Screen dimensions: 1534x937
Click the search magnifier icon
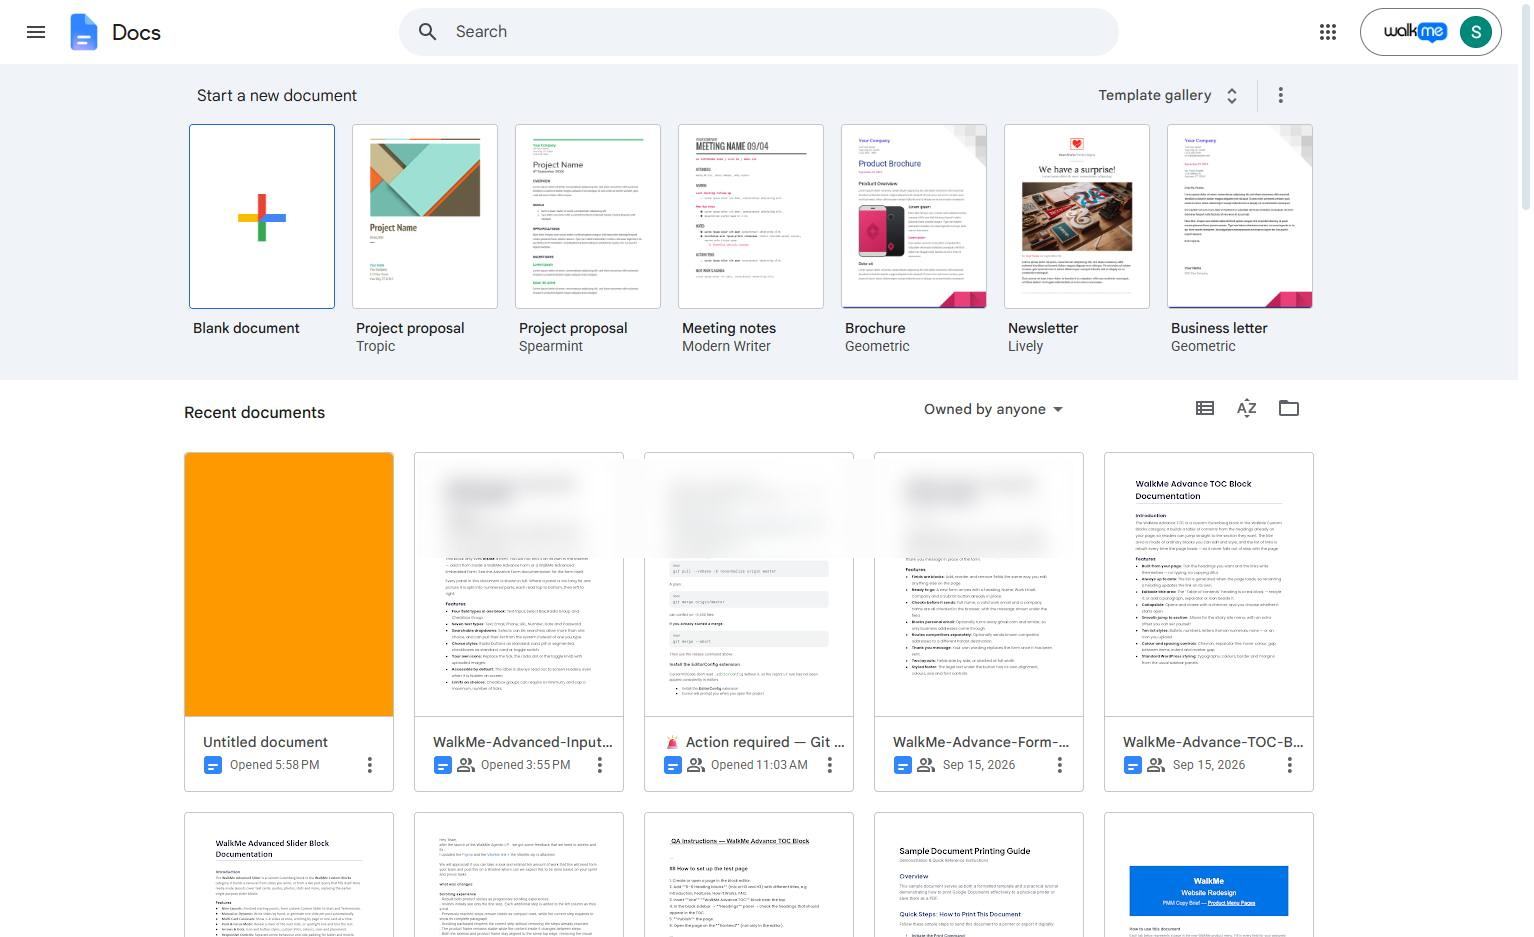tap(427, 32)
